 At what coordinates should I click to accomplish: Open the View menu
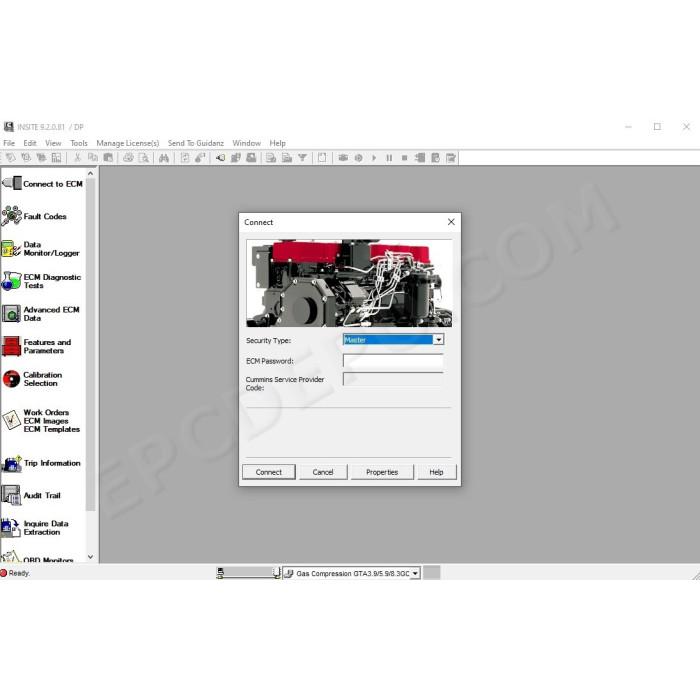pyautogui.click(x=53, y=143)
